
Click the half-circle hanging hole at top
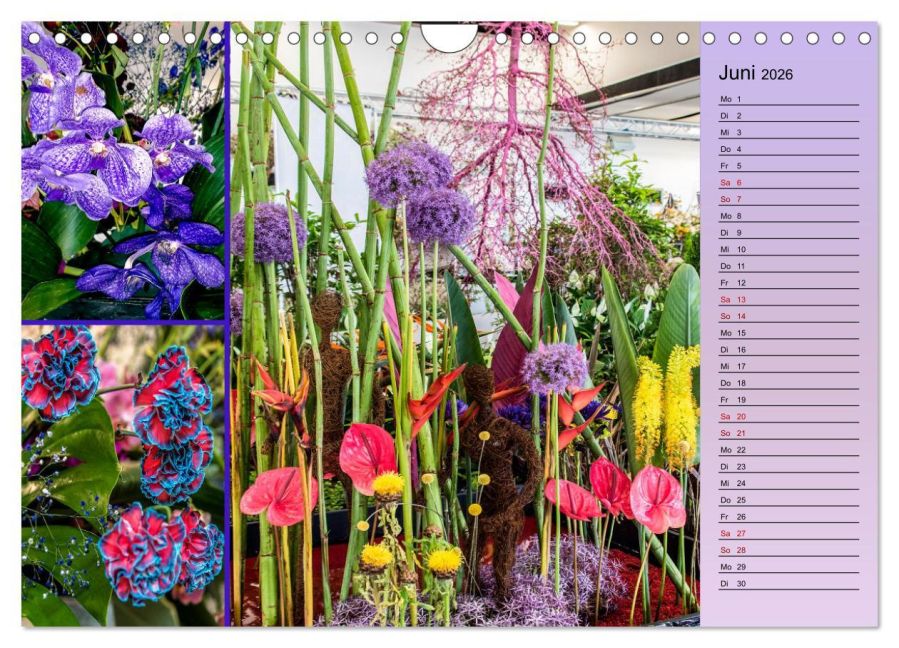click(449, 38)
